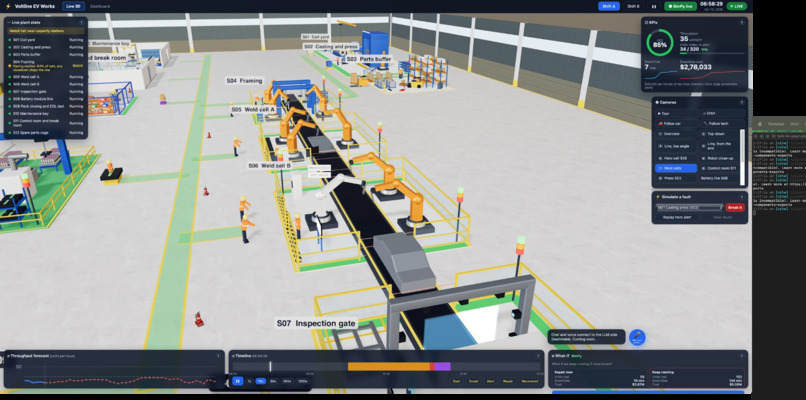Open help icon on the Cameras panel
Viewport: 806px width, 400px height.
741,102
